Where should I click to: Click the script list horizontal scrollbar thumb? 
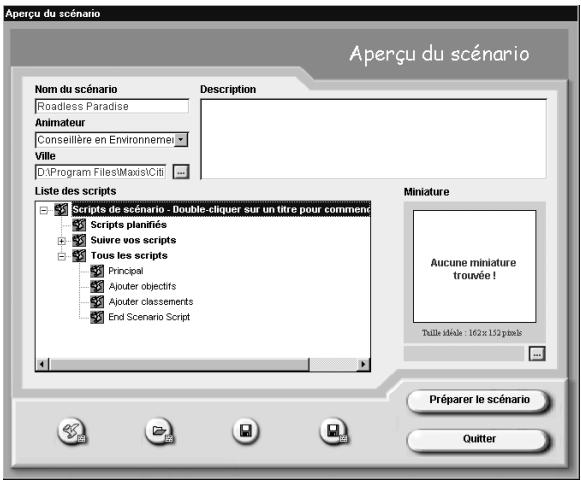[179, 365]
